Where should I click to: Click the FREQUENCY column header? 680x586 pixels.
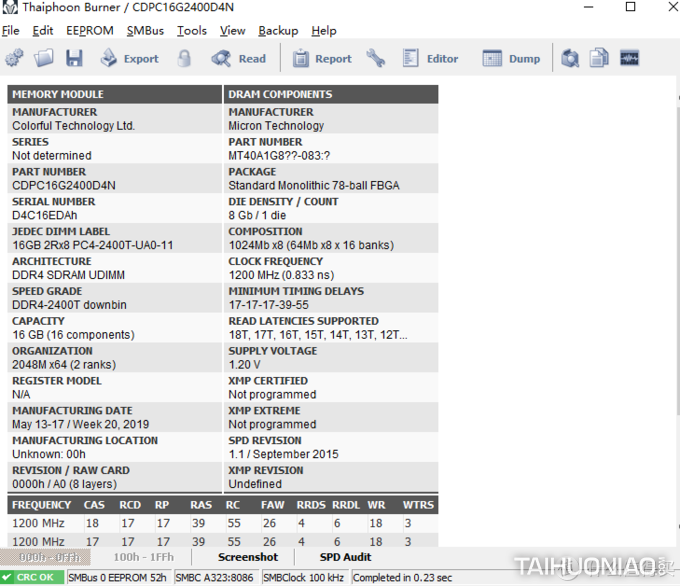click(41, 505)
